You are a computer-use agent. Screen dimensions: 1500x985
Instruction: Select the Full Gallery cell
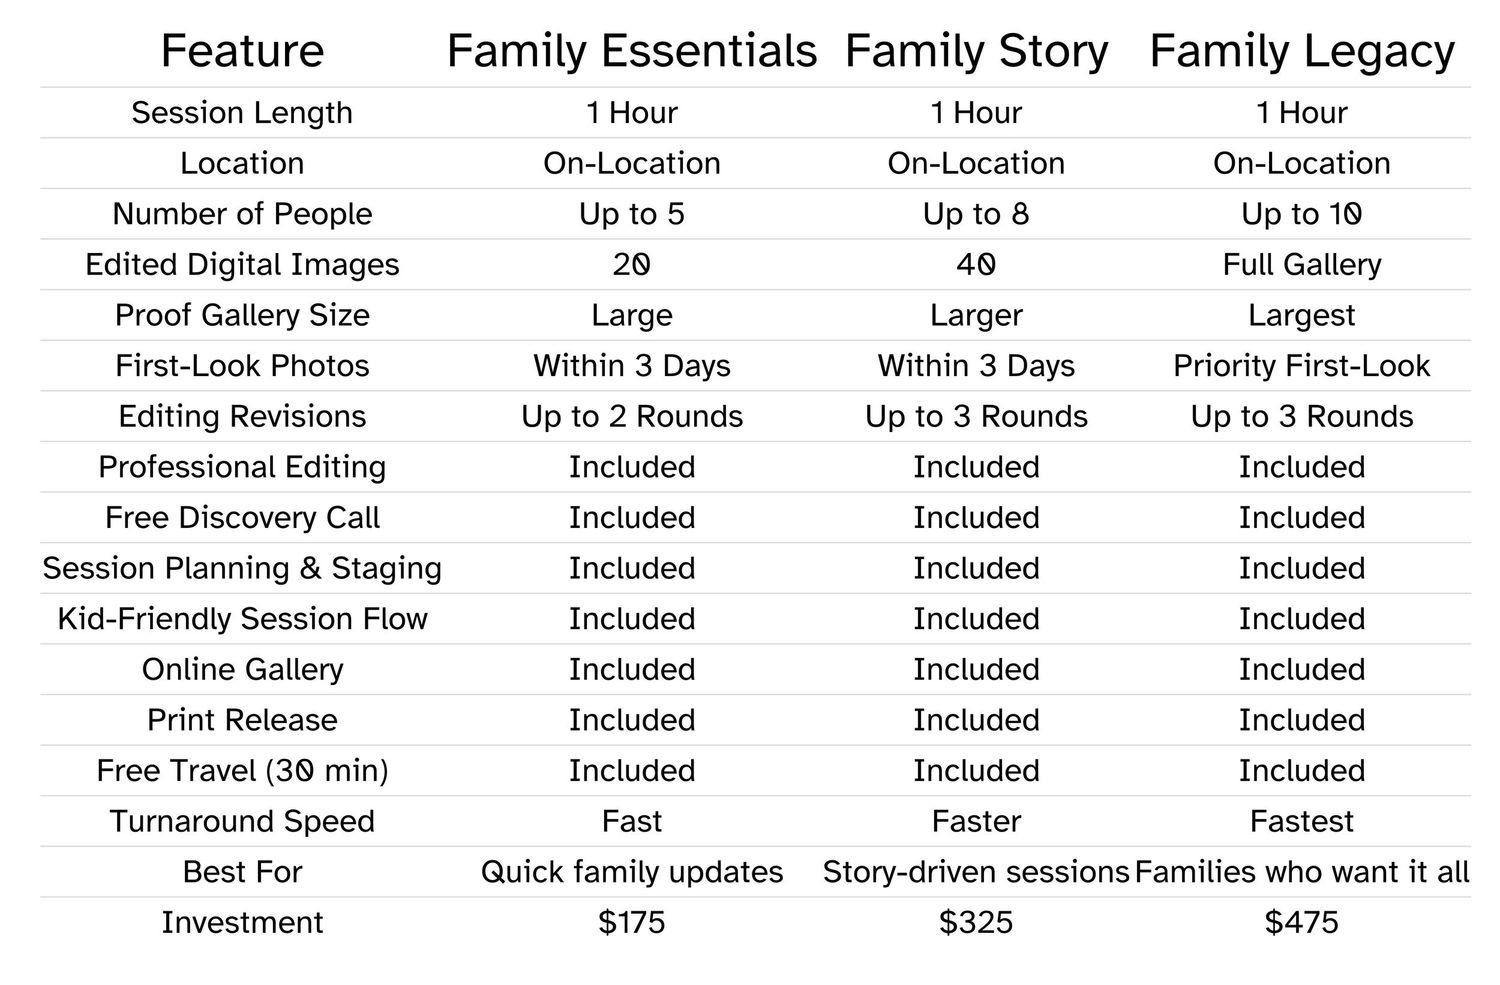coord(1301,265)
